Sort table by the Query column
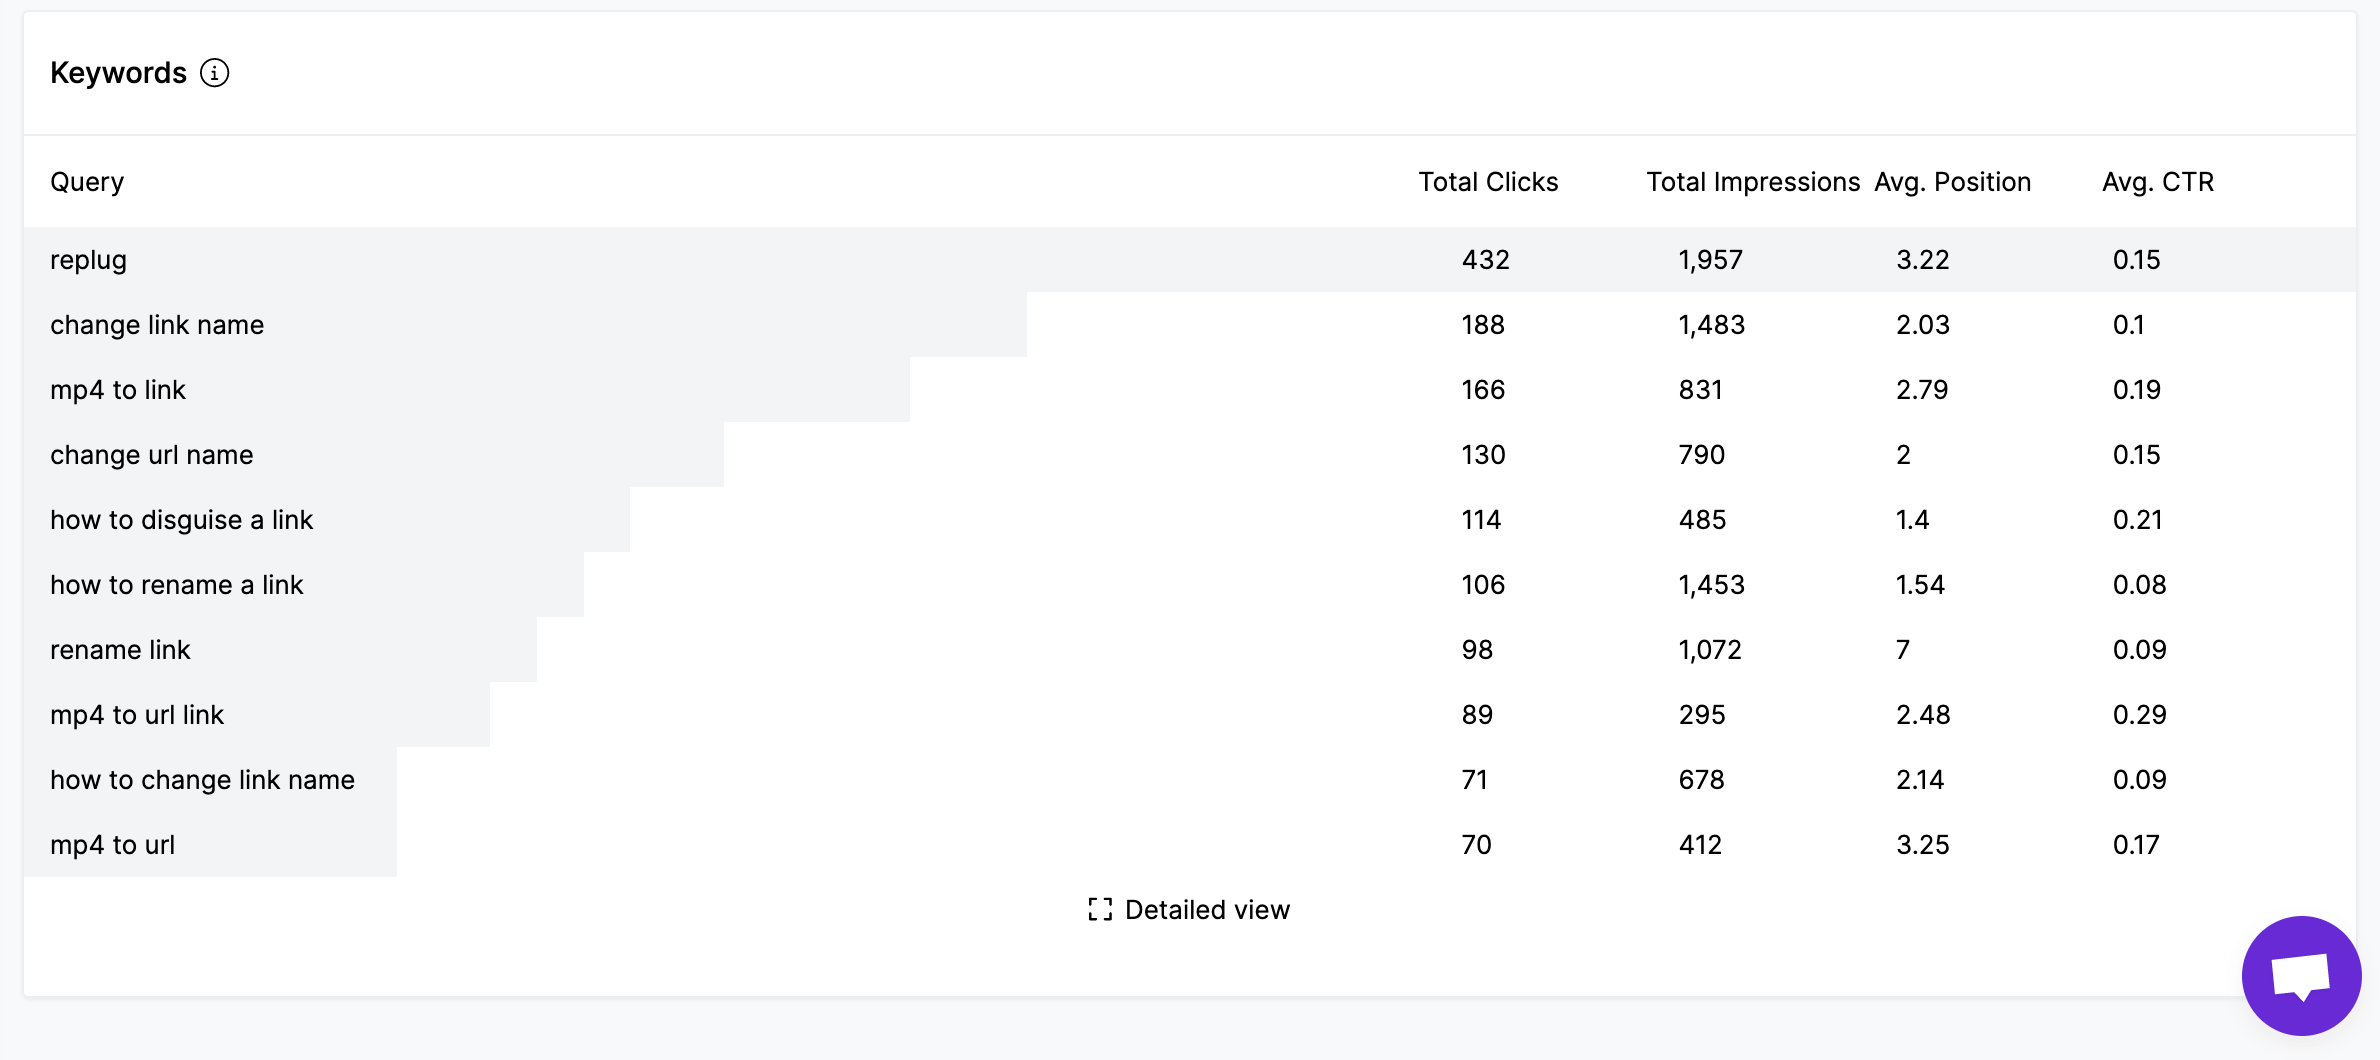The height and width of the screenshot is (1060, 2380). tap(87, 181)
